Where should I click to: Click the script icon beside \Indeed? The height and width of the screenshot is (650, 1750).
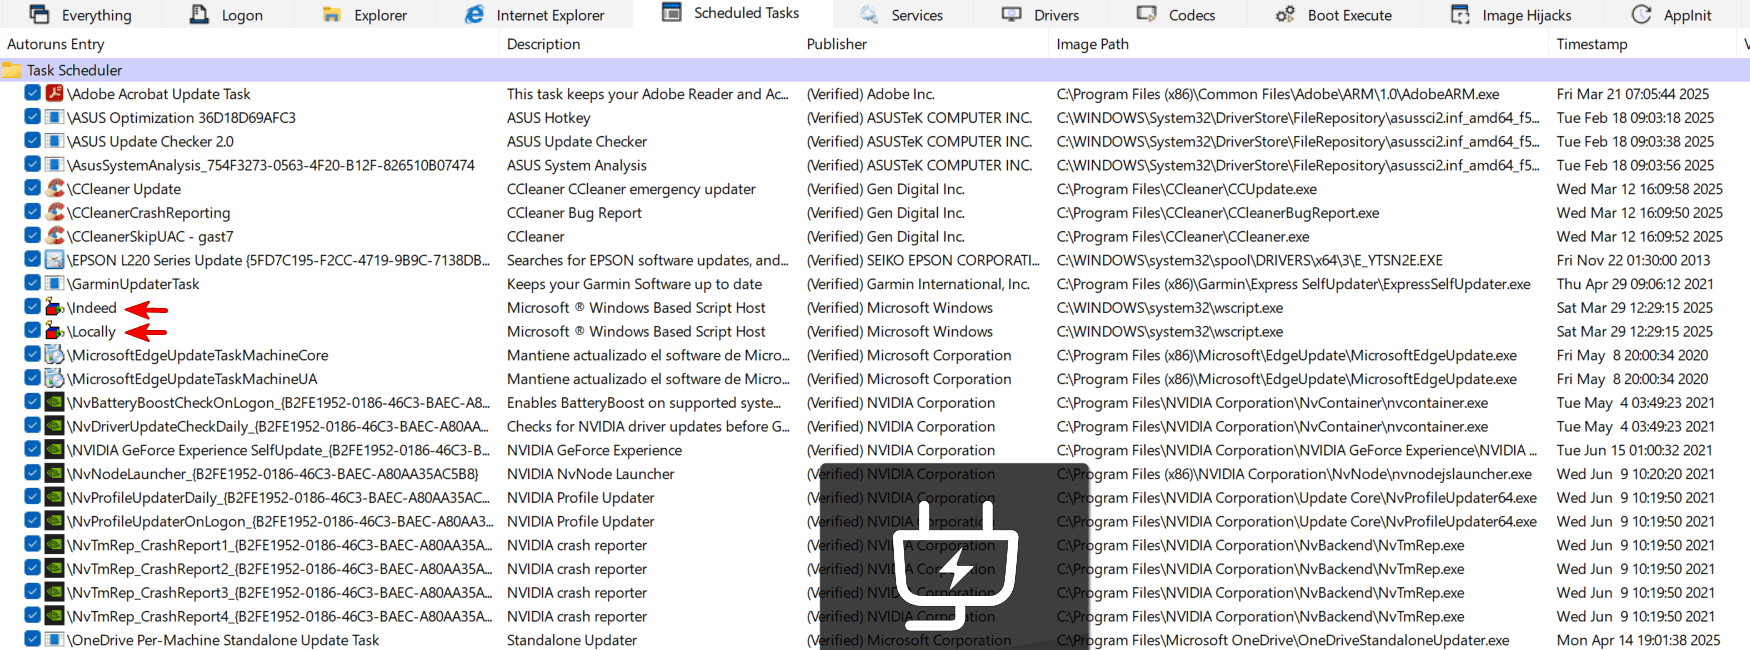(x=55, y=307)
